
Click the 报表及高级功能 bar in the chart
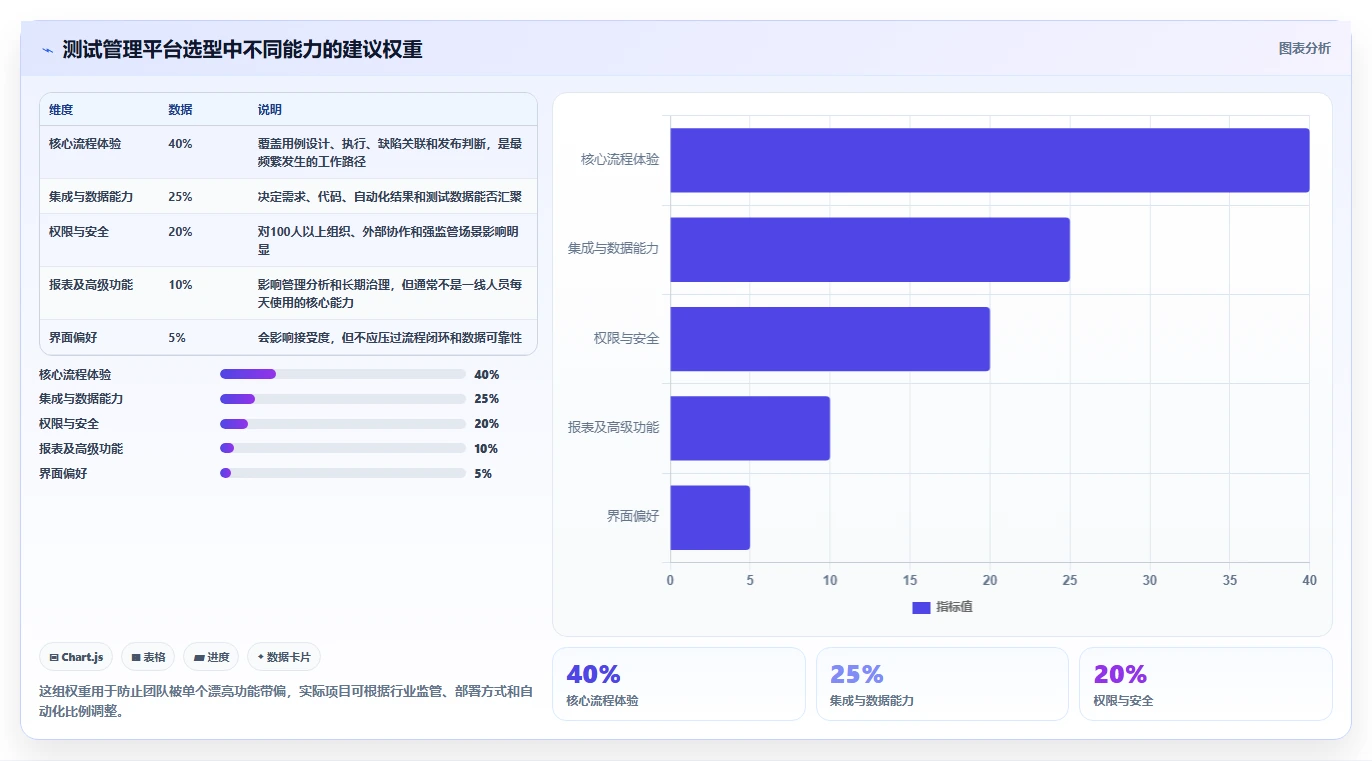click(750, 428)
